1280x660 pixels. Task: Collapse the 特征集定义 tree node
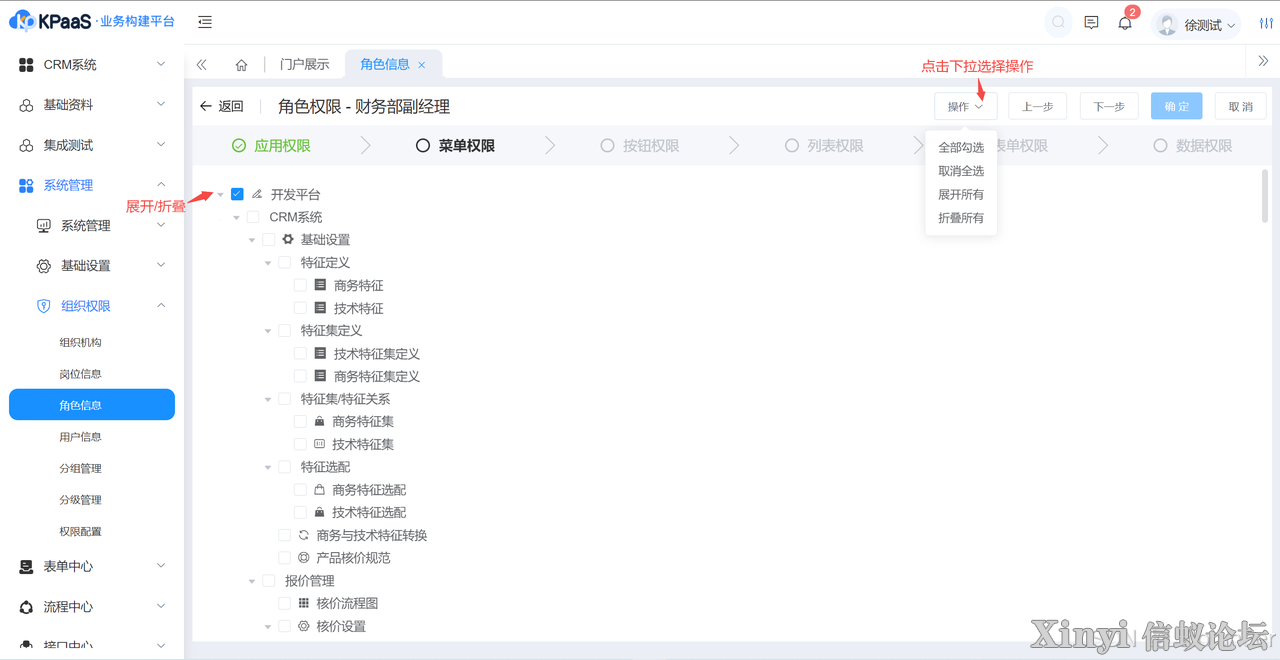[x=269, y=331]
